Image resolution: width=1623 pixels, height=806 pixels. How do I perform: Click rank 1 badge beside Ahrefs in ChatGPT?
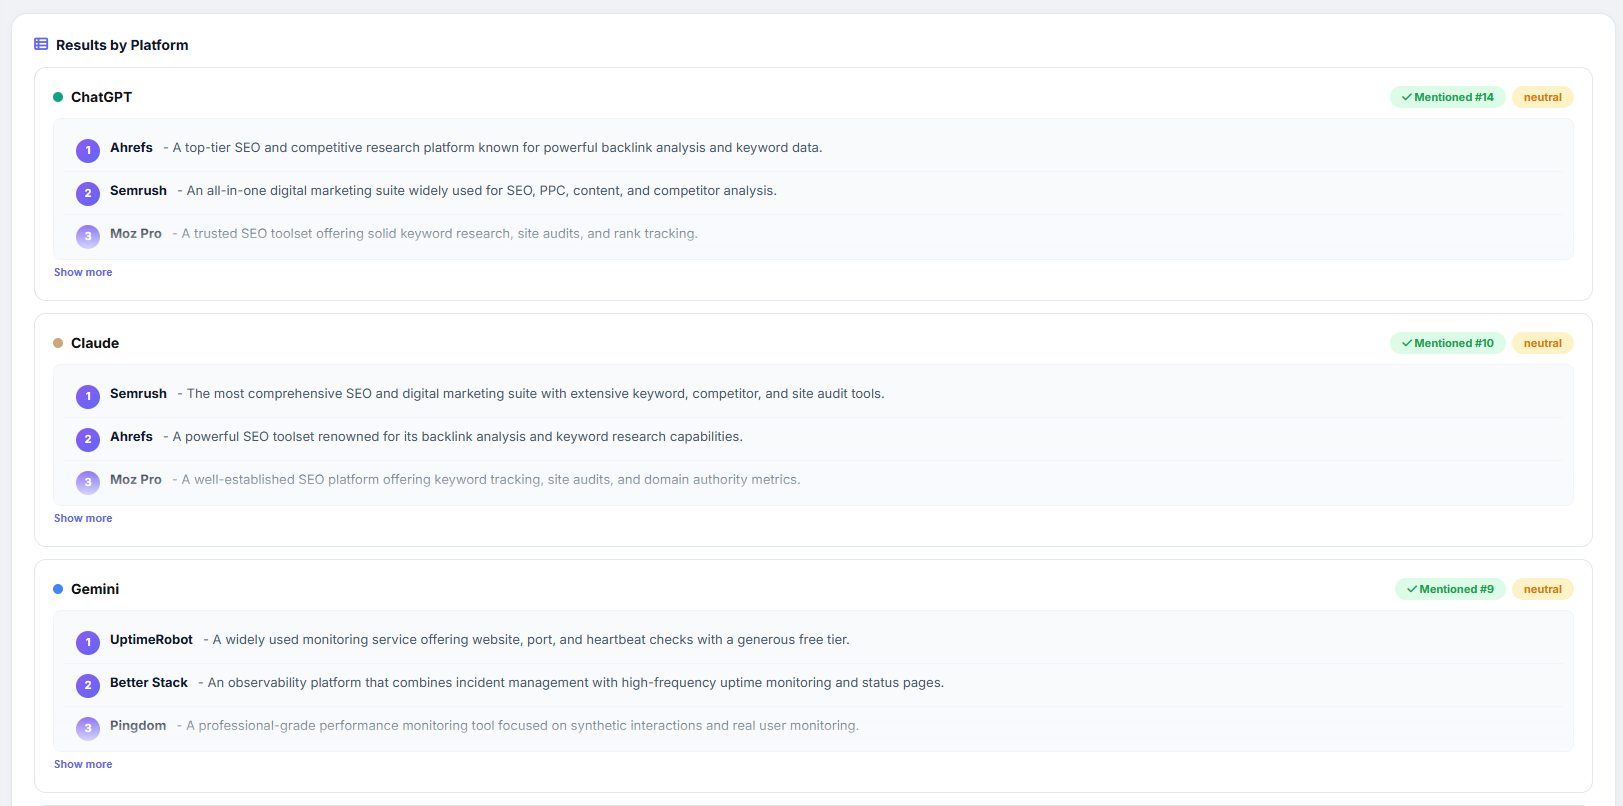point(88,150)
